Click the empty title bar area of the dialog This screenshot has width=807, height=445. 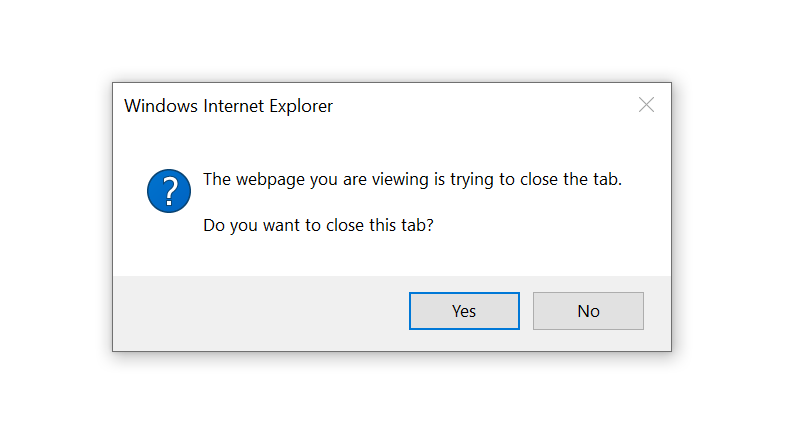484,105
